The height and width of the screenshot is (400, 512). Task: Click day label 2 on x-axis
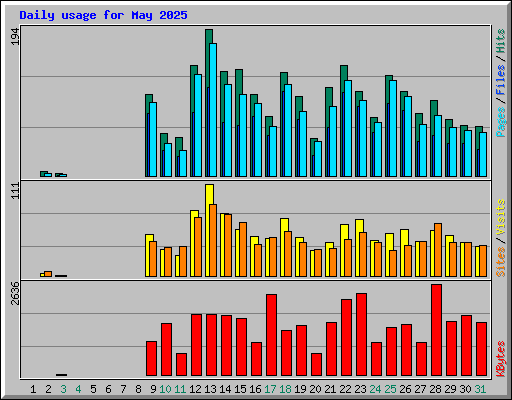pos(48,389)
